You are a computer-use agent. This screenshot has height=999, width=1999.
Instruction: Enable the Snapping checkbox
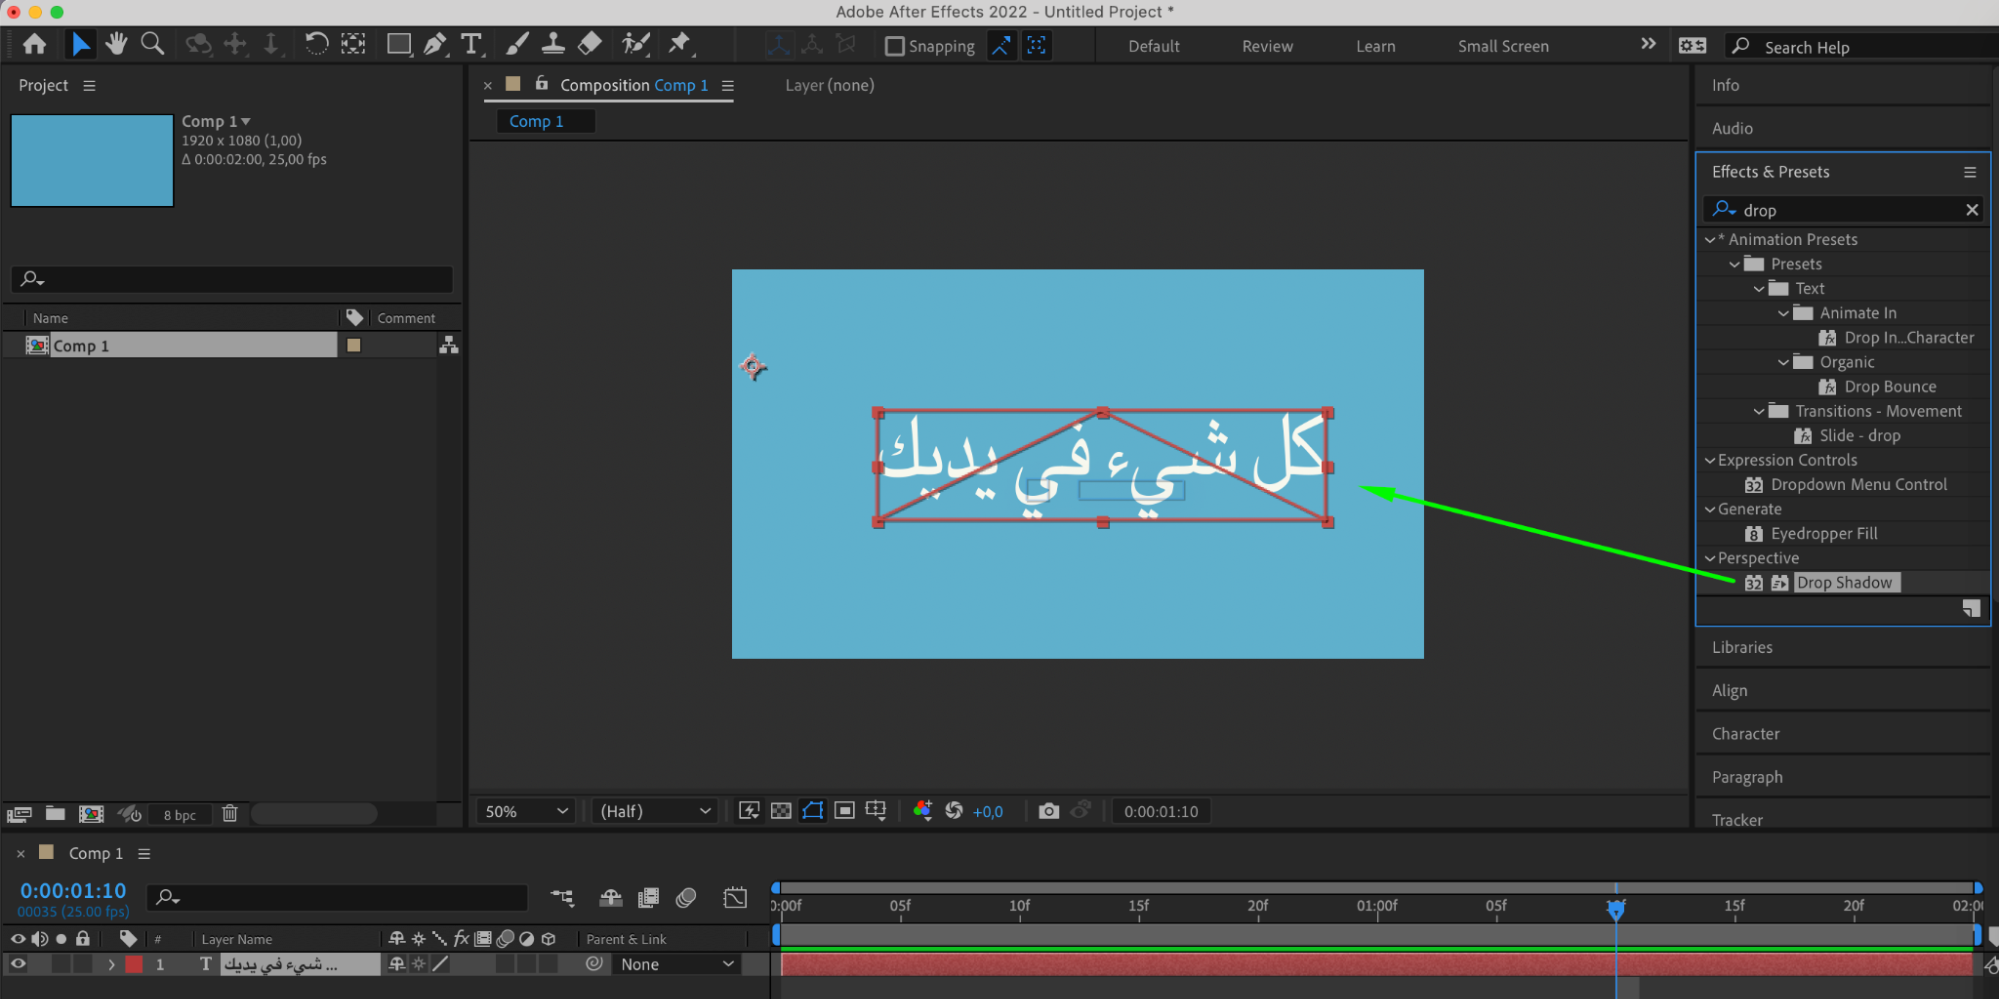coord(895,46)
